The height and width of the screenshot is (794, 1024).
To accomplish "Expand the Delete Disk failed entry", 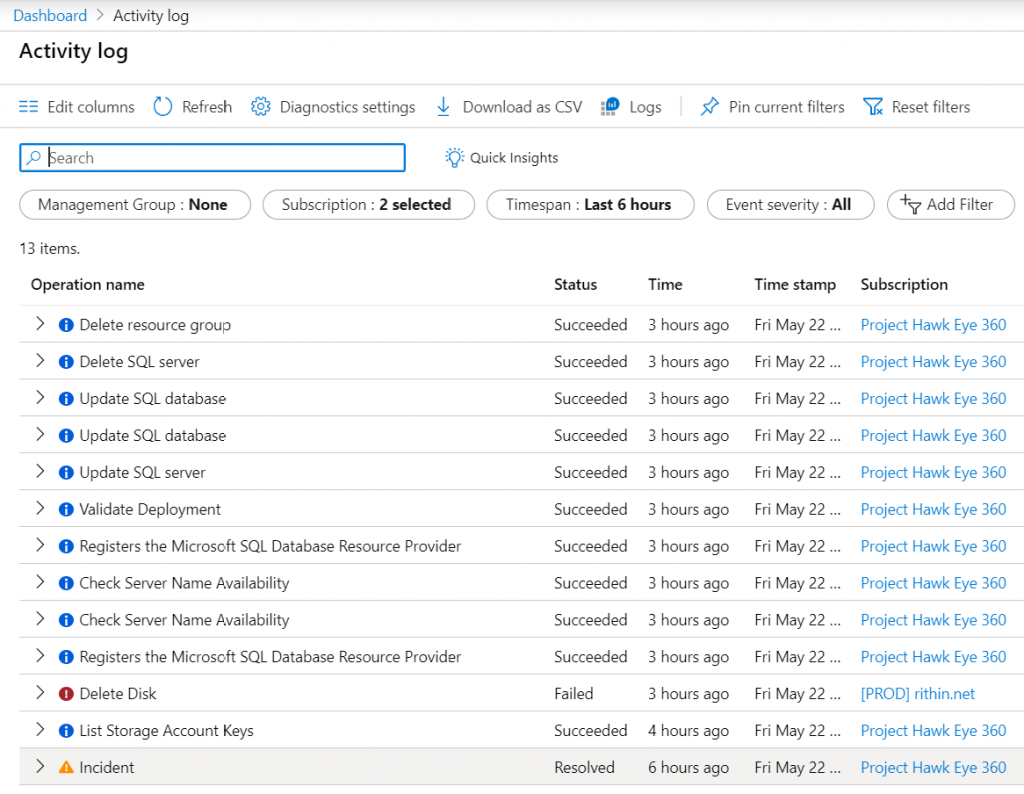I will pyautogui.click(x=40, y=693).
